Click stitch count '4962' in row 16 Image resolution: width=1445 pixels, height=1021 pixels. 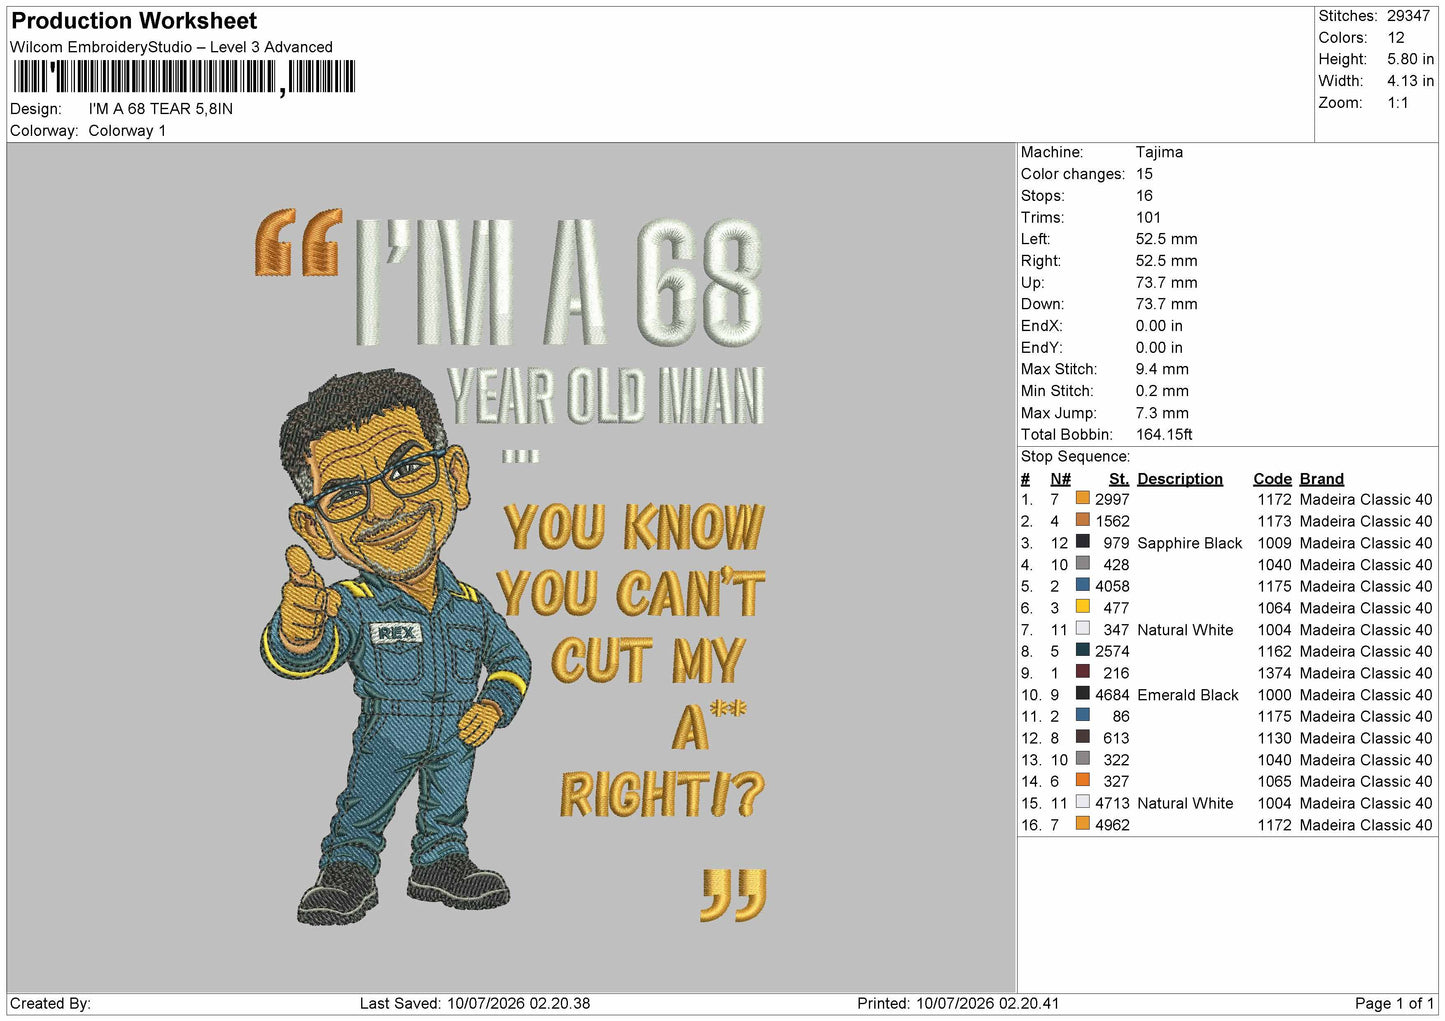coord(1112,825)
